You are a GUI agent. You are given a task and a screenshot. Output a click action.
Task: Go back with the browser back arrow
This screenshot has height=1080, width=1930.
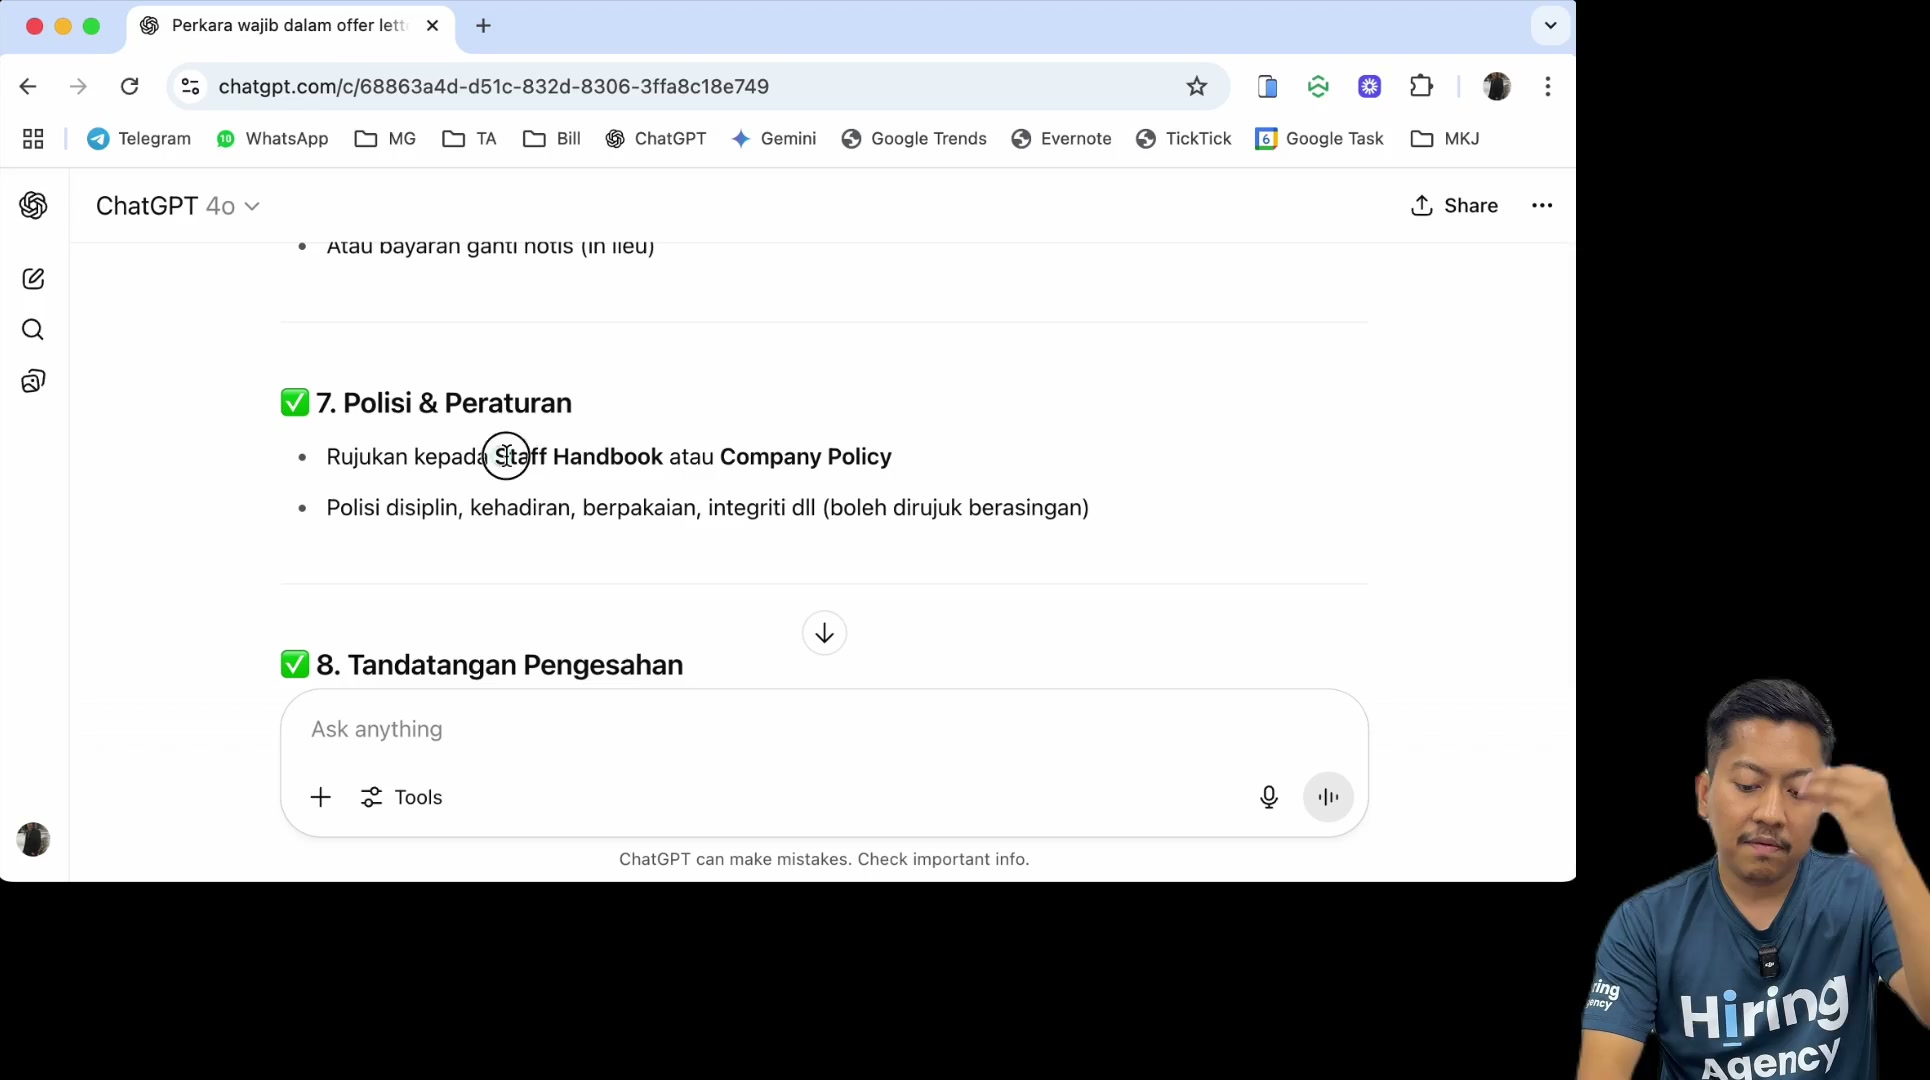[28, 87]
